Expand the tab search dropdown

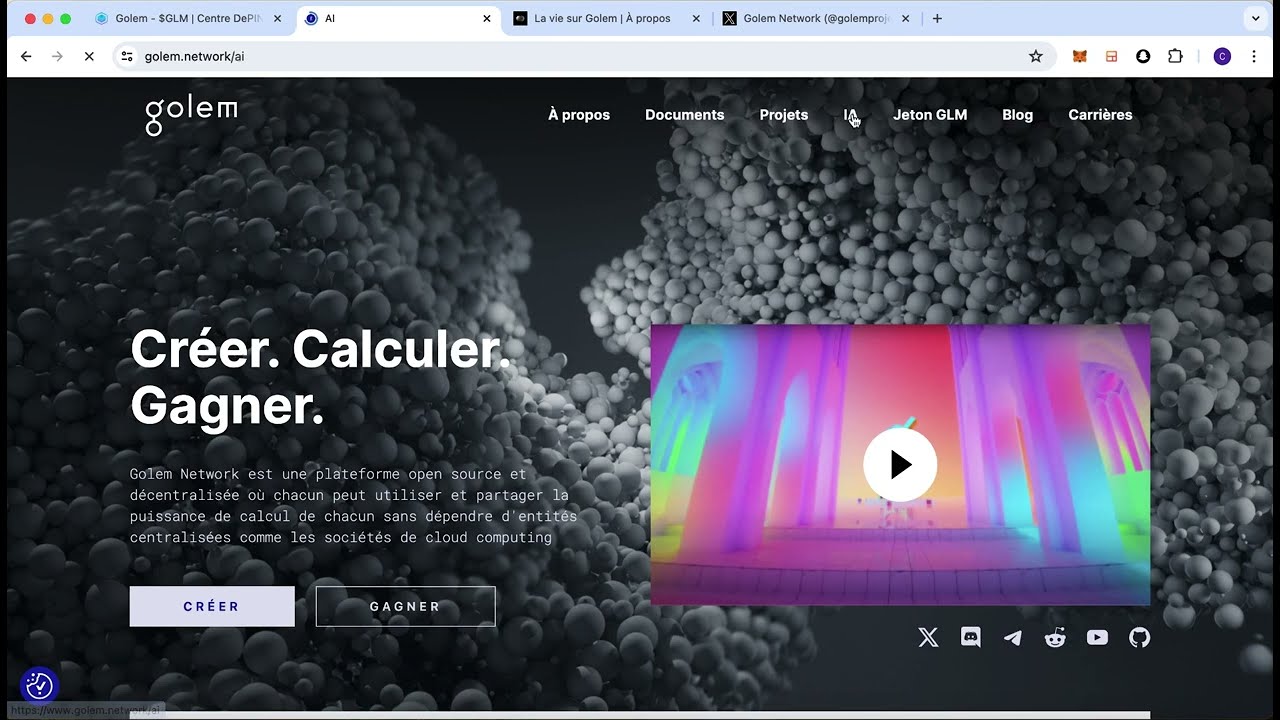click(1255, 18)
